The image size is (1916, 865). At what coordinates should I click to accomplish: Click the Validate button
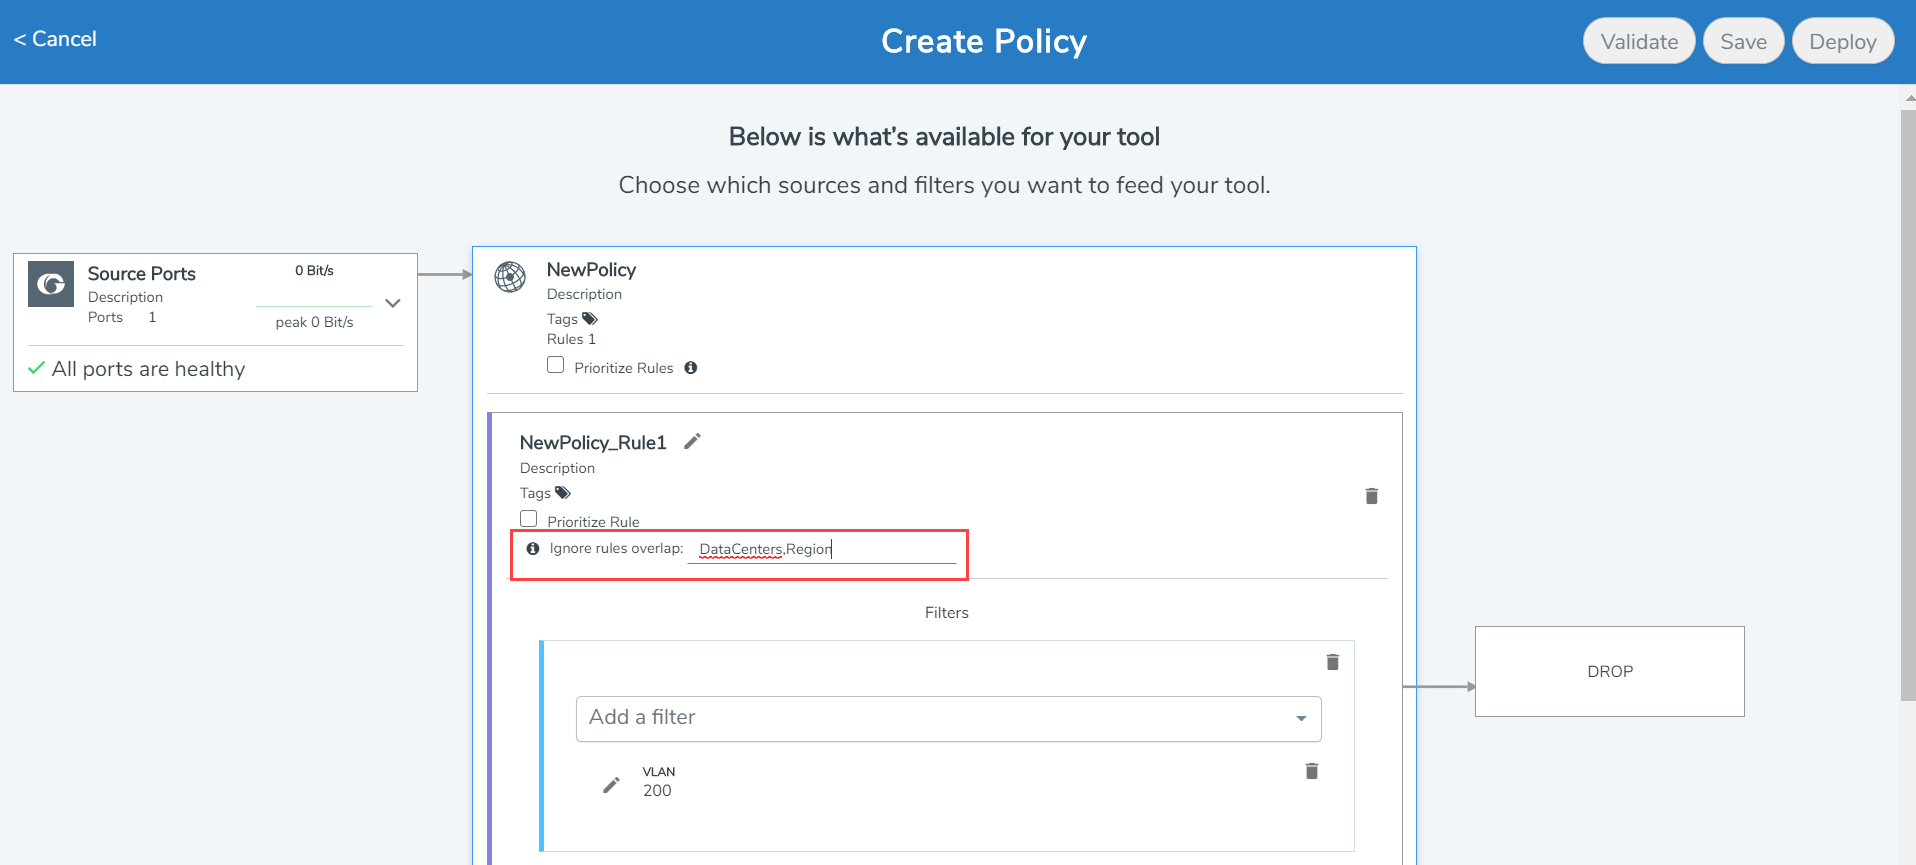click(1638, 41)
